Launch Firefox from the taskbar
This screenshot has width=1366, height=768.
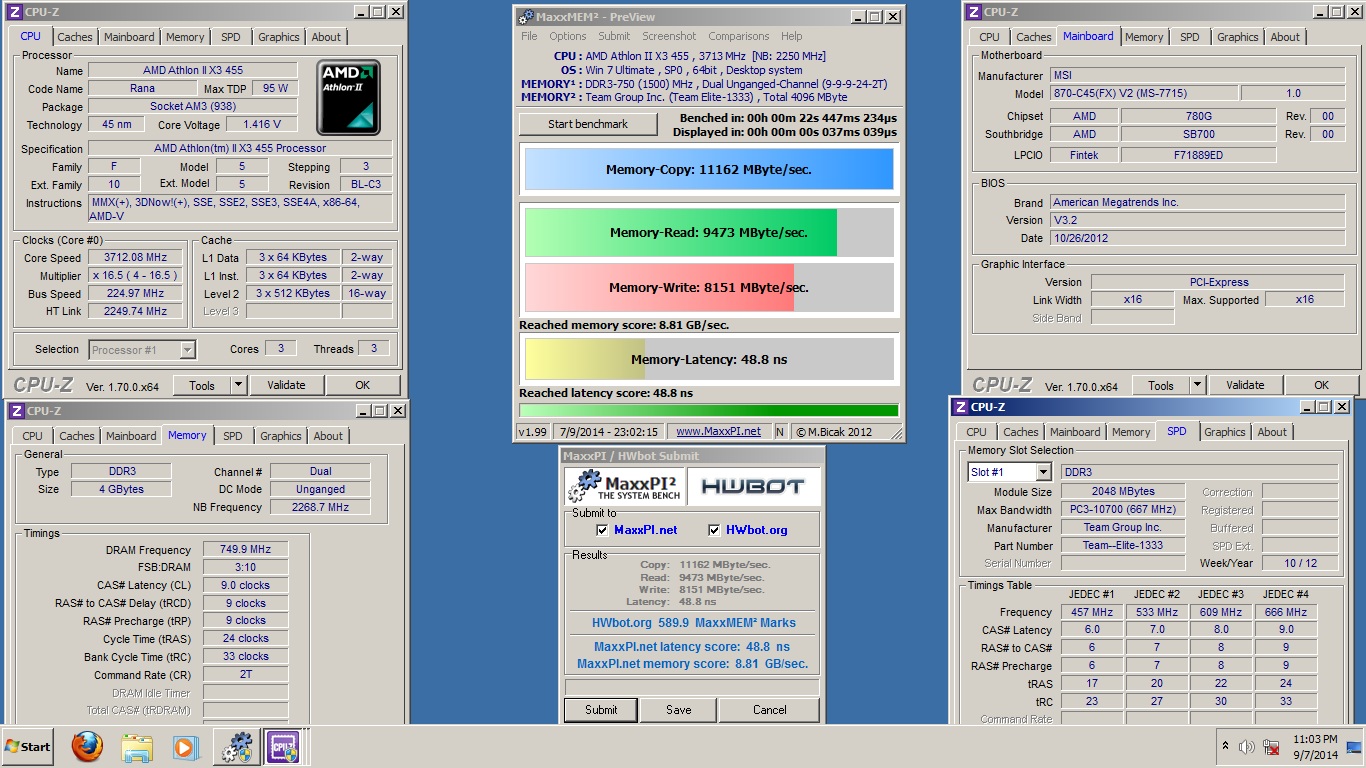click(x=88, y=747)
